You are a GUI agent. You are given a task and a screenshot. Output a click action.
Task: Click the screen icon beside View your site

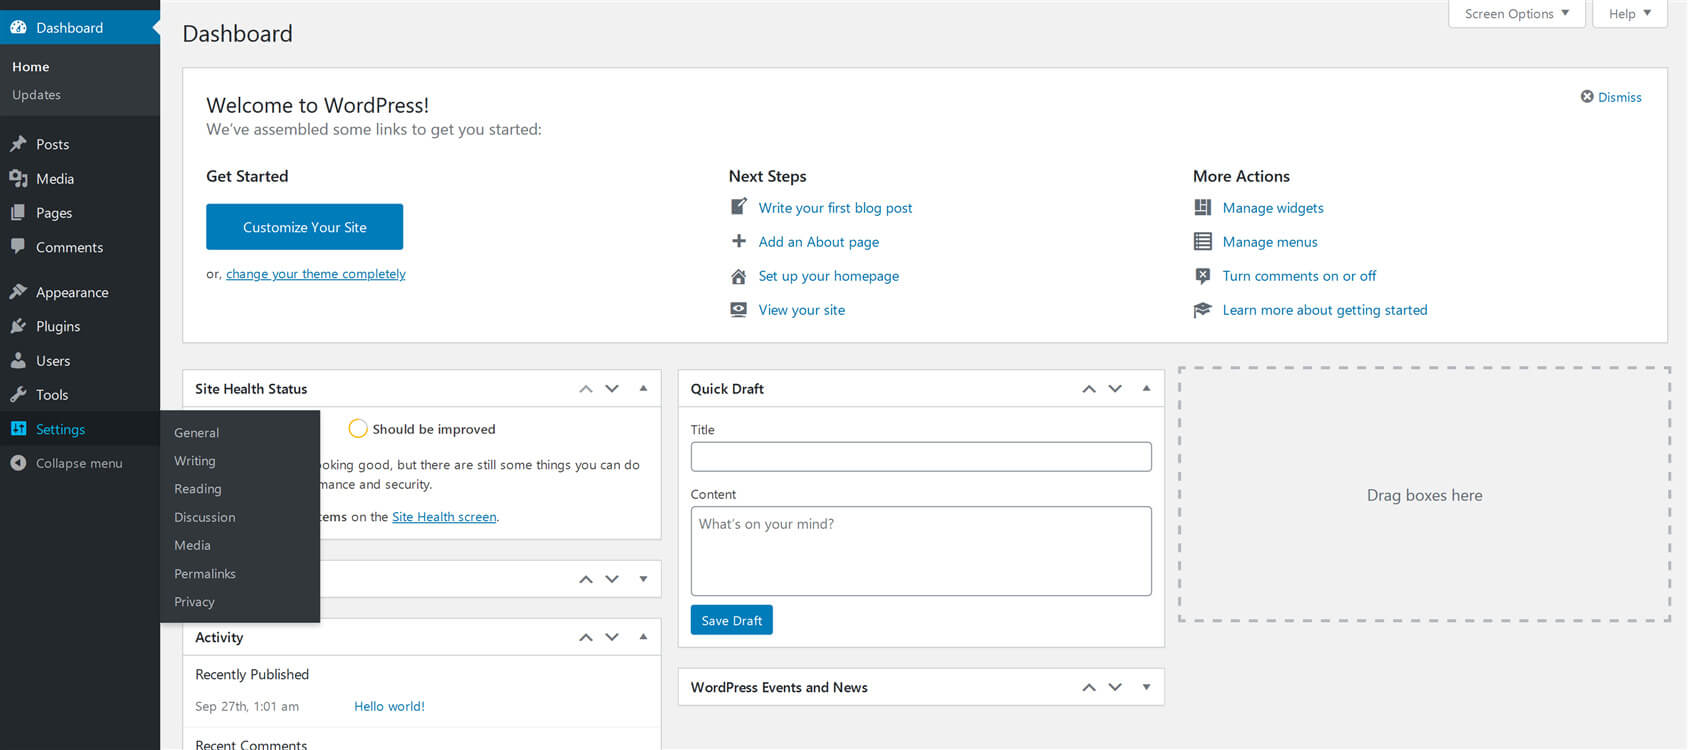point(739,310)
